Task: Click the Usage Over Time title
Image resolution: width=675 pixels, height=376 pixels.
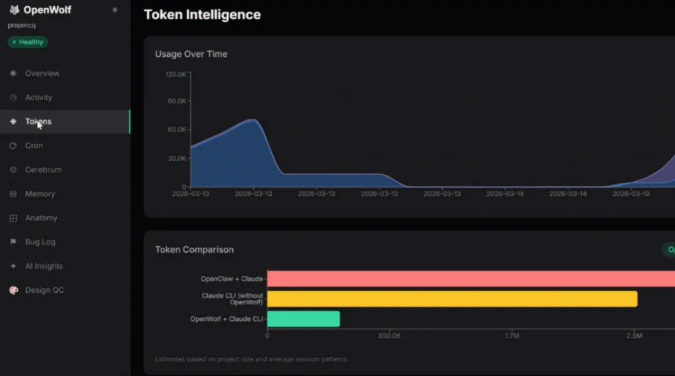Action: point(191,54)
